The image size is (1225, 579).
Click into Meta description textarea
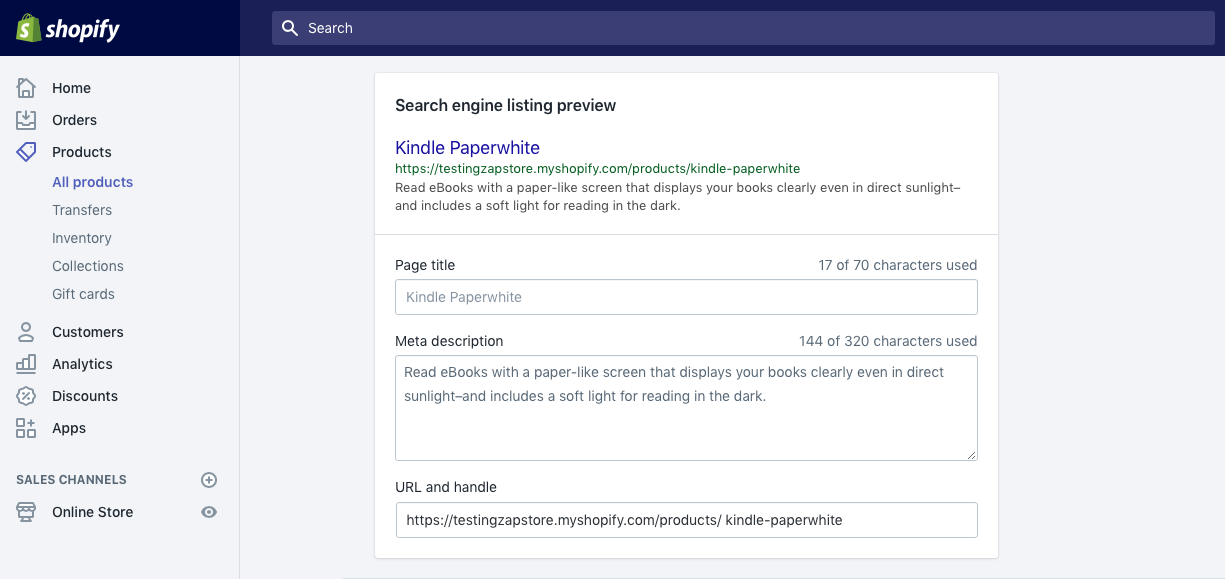pyautogui.click(x=686, y=408)
